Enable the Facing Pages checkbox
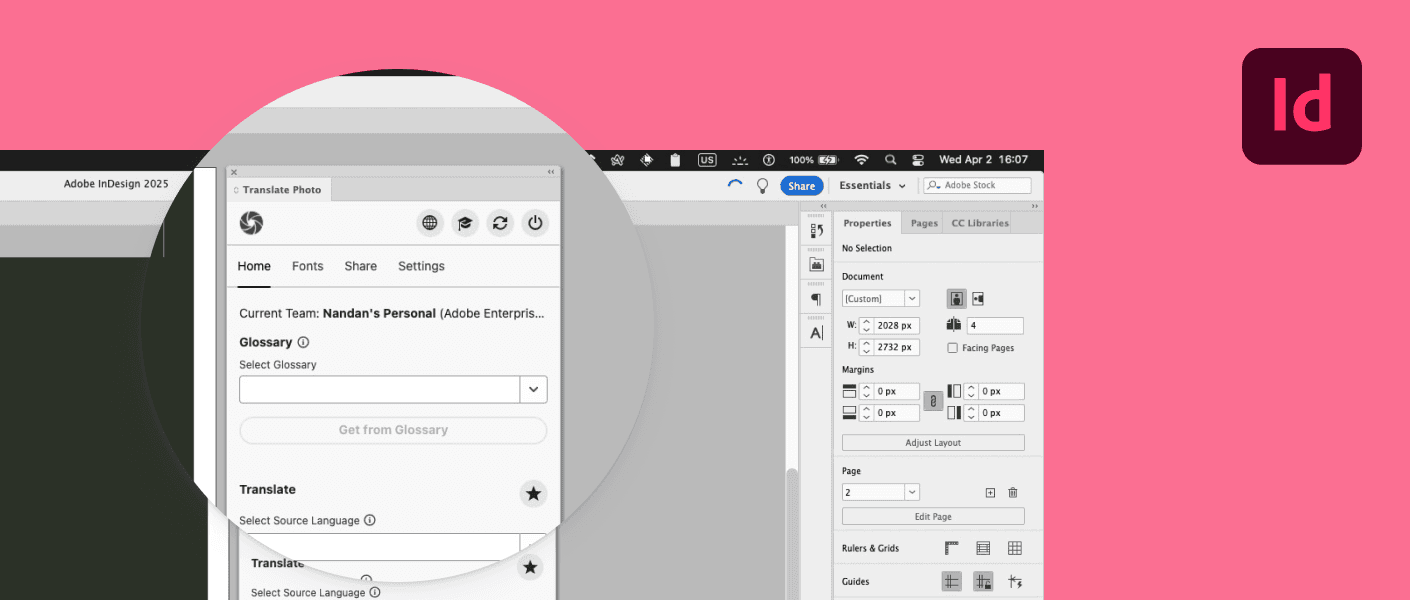This screenshot has width=1410, height=600. (x=952, y=348)
